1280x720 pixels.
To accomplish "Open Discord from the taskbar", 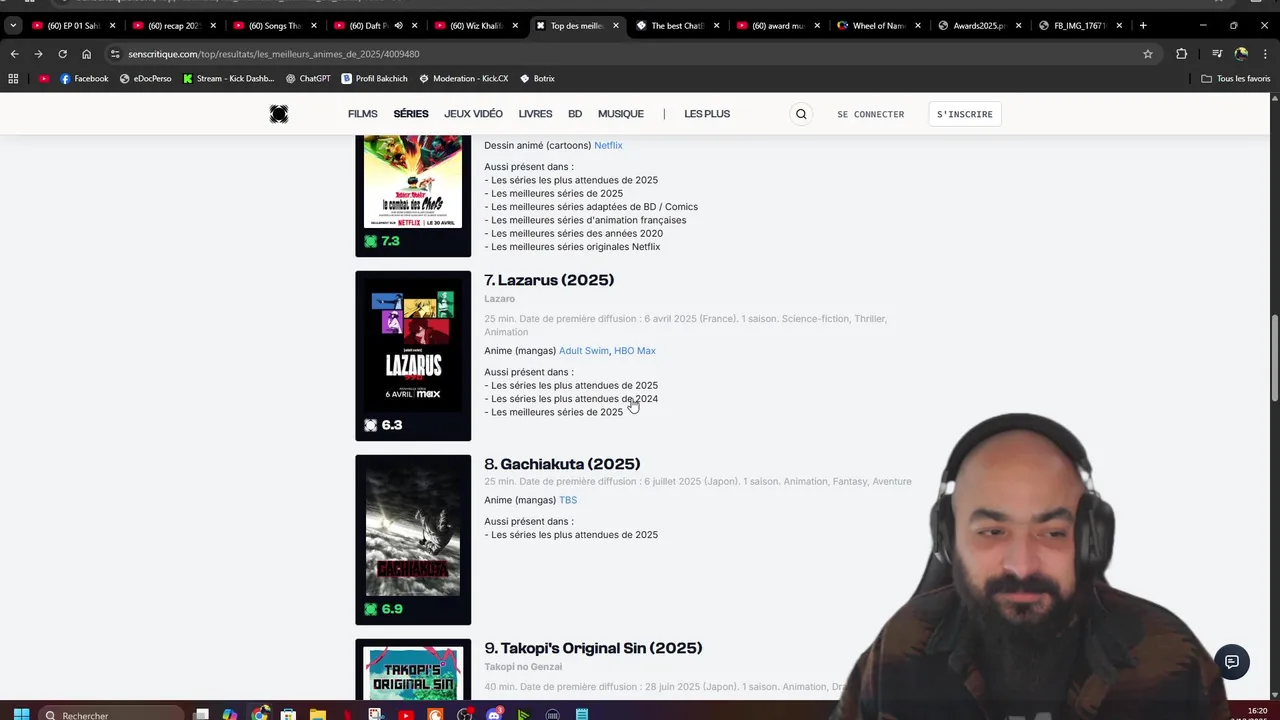I will pos(493,714).
